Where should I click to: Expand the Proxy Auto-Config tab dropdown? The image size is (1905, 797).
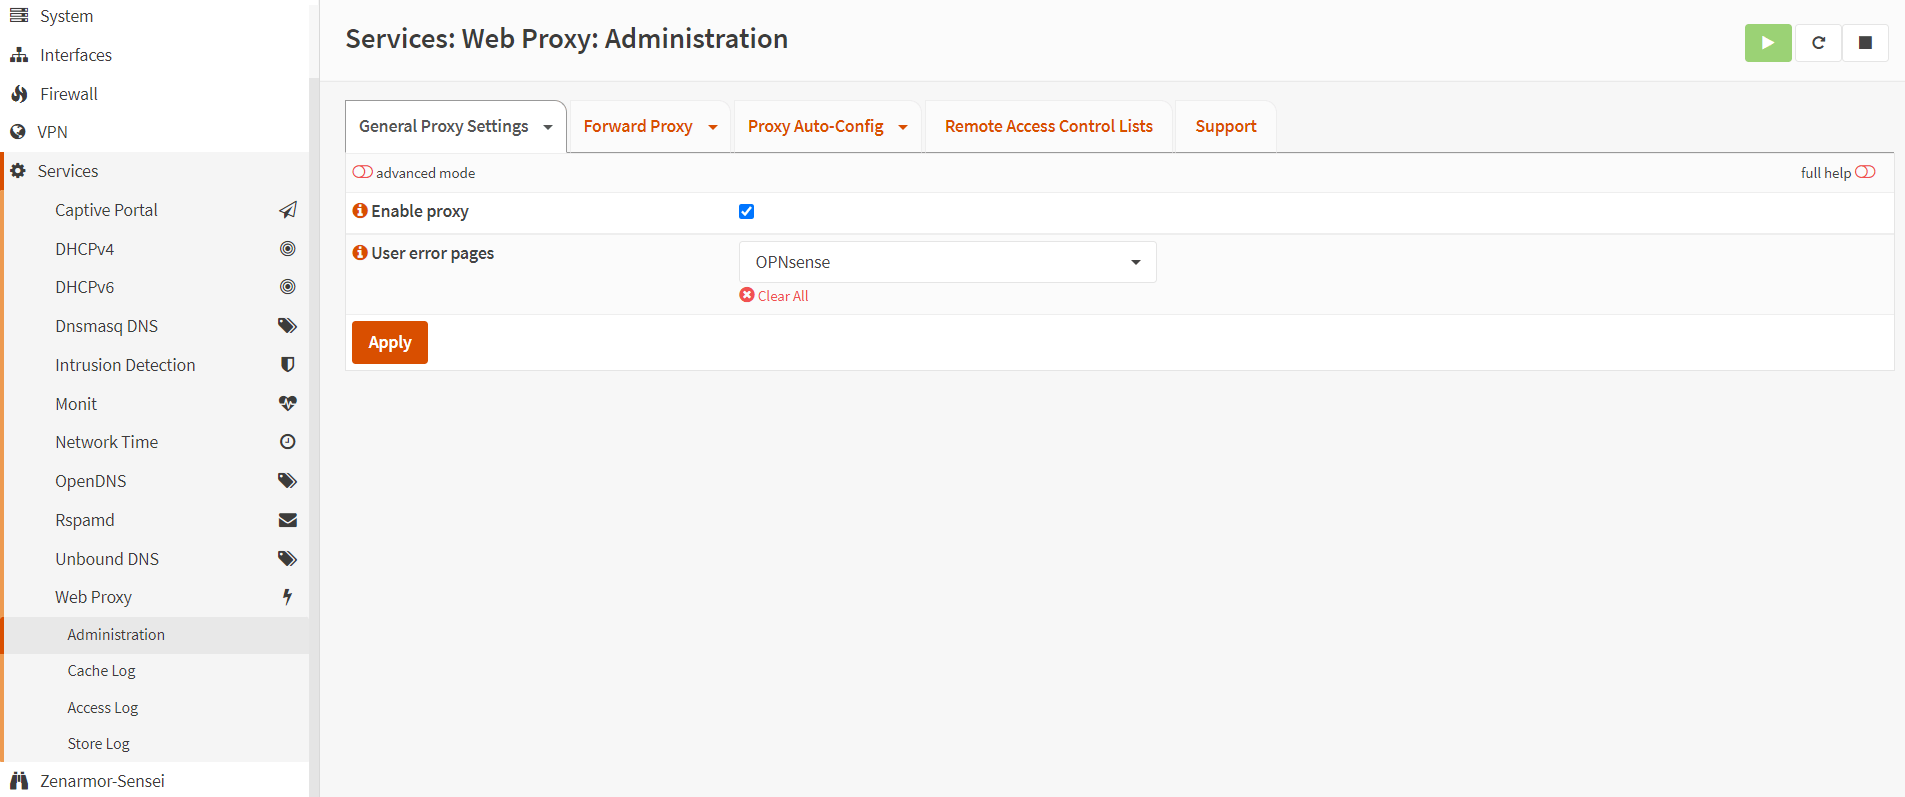click(902, 127)
